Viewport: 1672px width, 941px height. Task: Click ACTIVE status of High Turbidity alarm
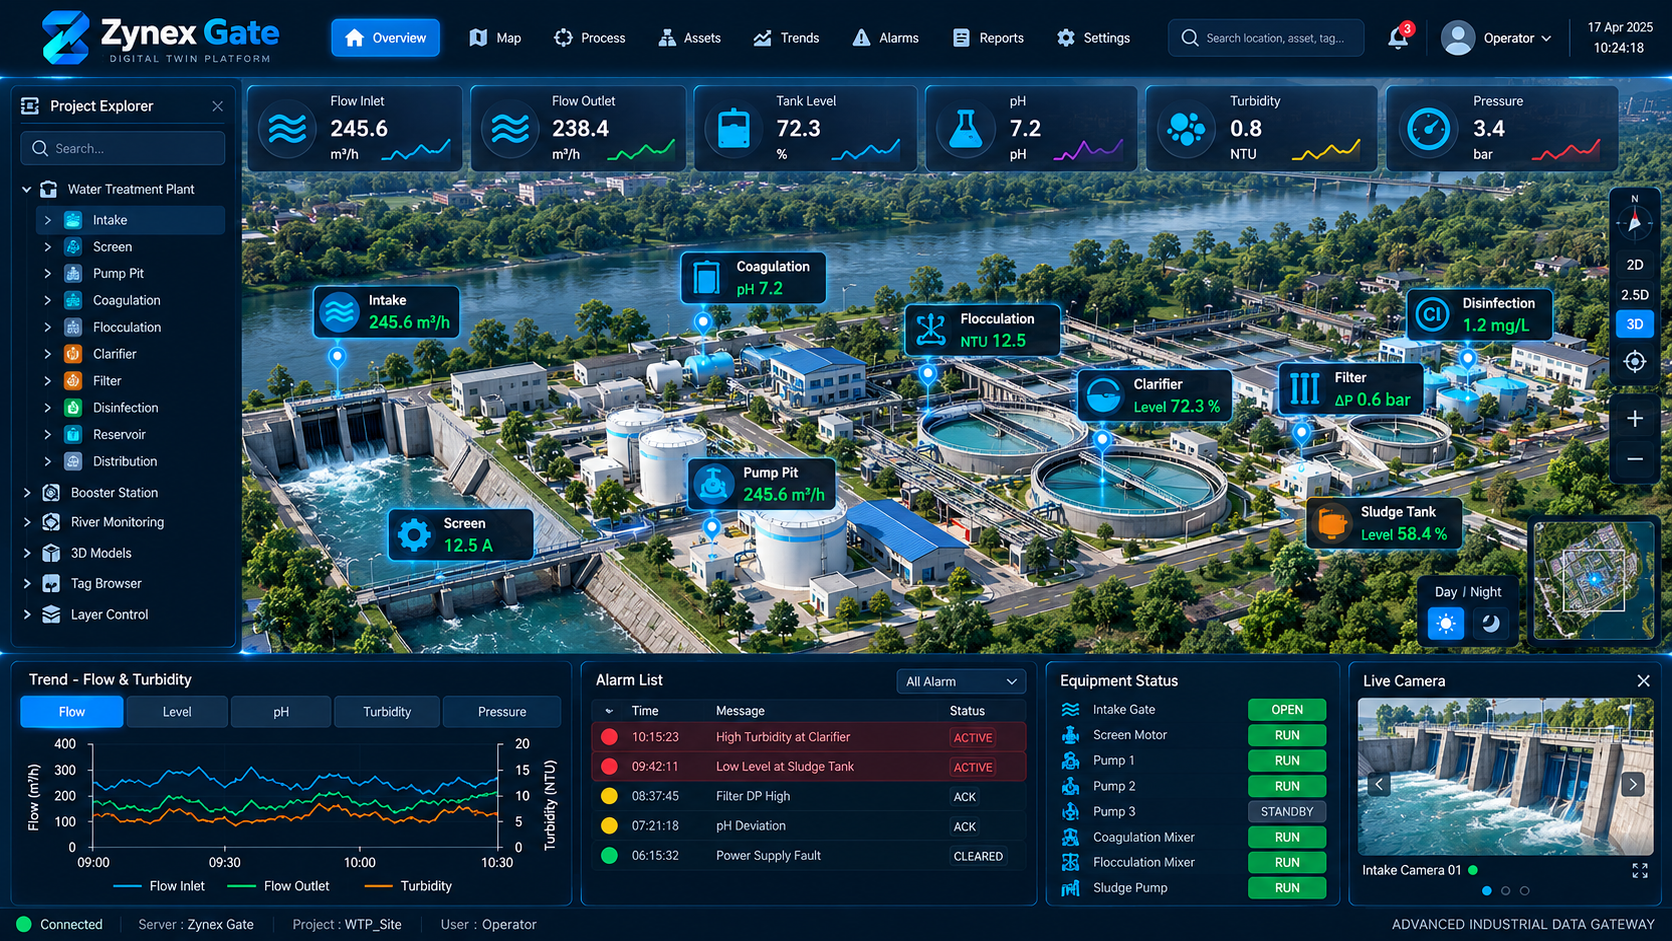(x=973, y=738)
